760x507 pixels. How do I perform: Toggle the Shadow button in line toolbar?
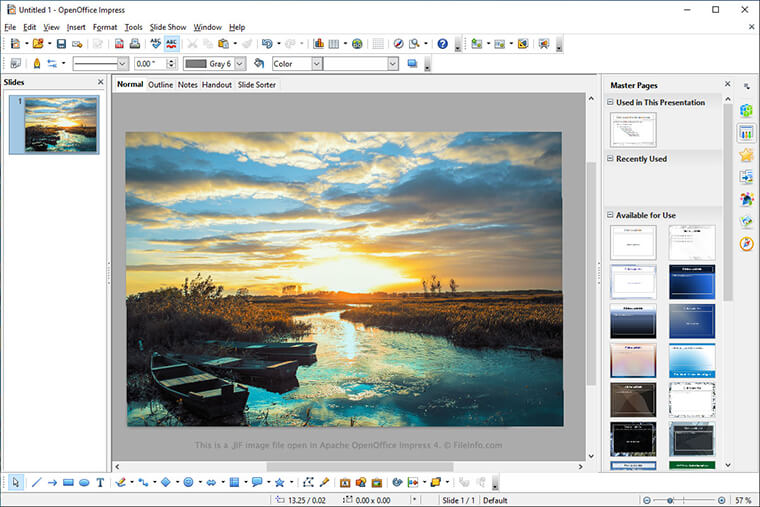pos(412,64)
